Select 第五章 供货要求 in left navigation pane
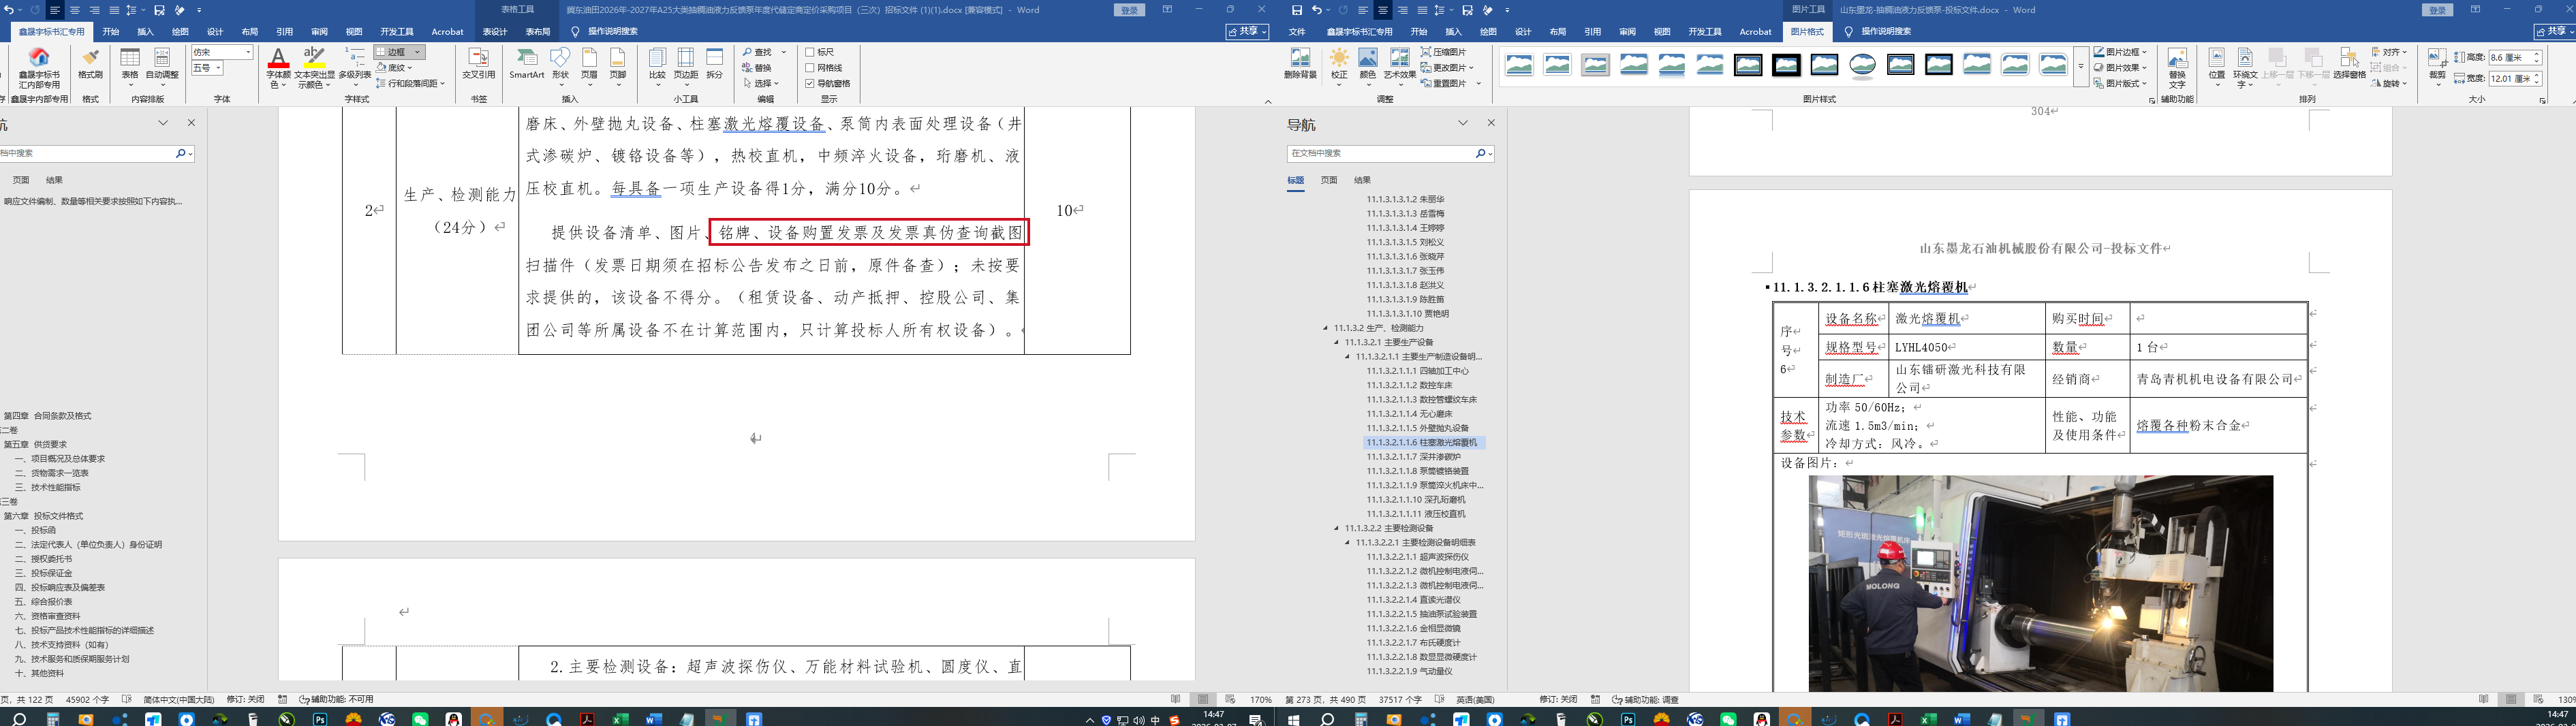 pos(35,444)
